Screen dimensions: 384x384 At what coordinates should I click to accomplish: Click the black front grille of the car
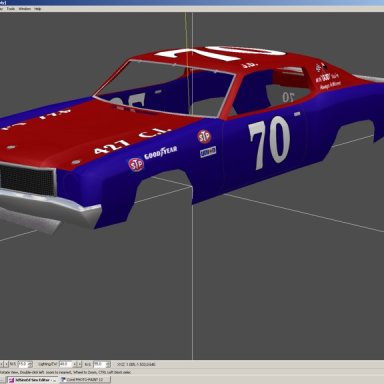27,180
